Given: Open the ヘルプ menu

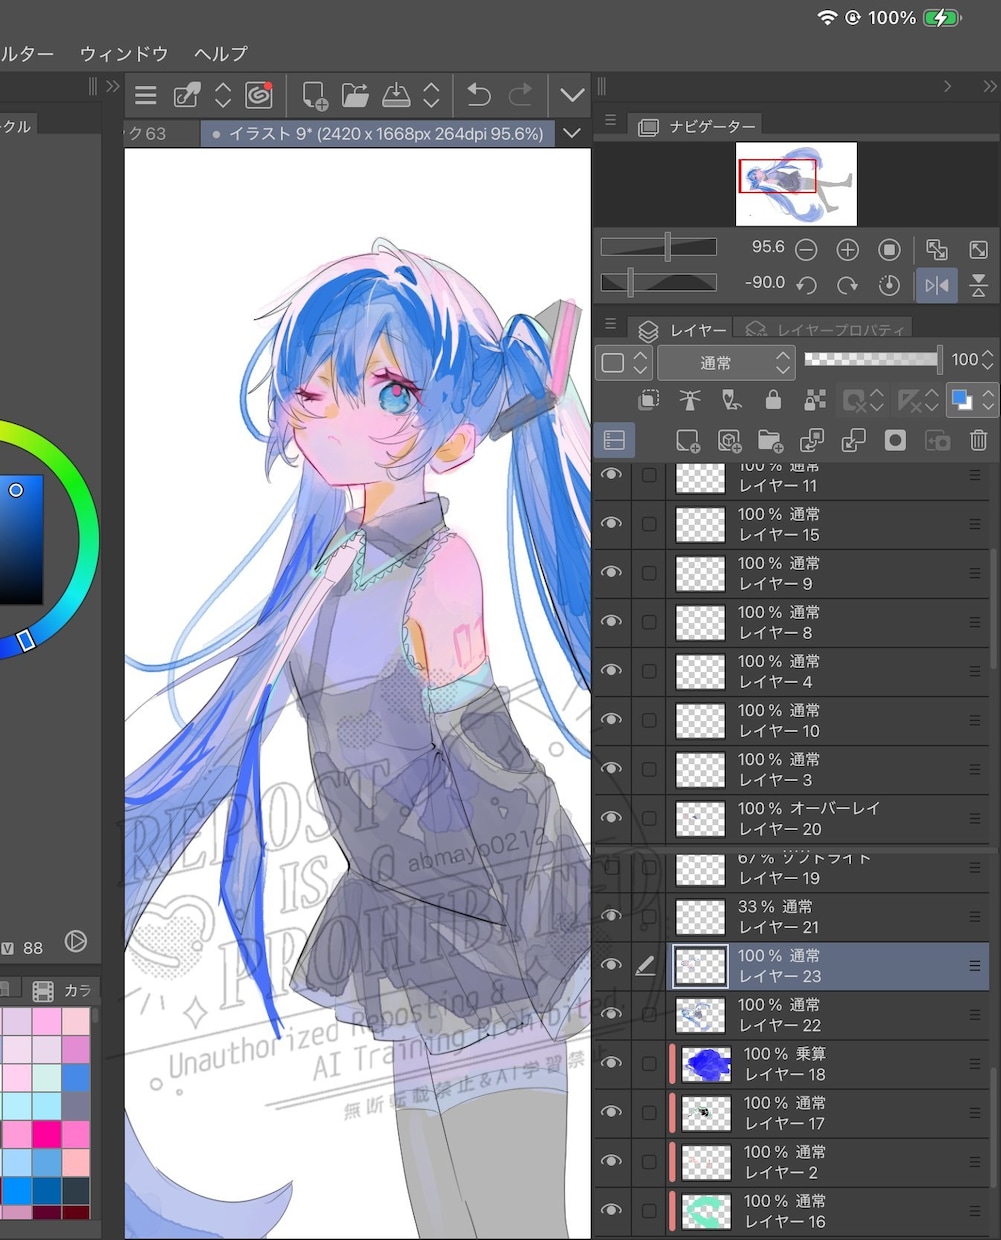Looking at the screenshot, I should (x=221, y=53).
